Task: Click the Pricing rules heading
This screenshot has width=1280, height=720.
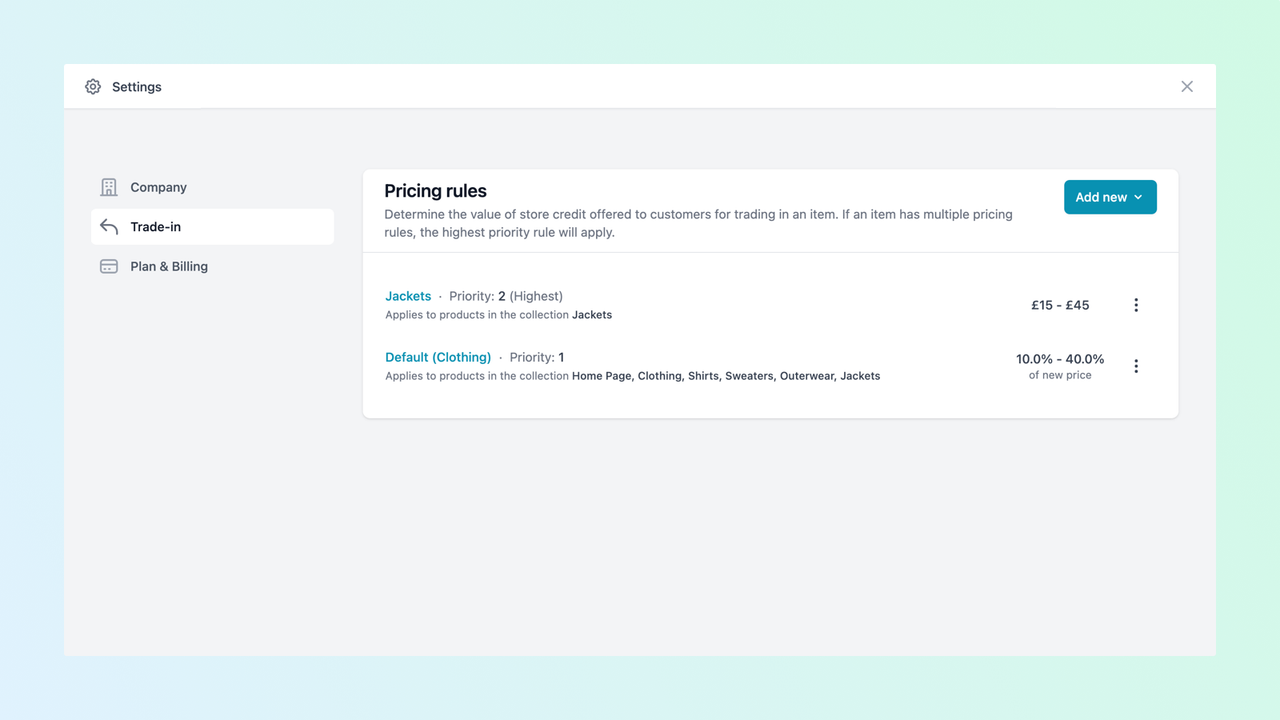Action: point(436,191)
